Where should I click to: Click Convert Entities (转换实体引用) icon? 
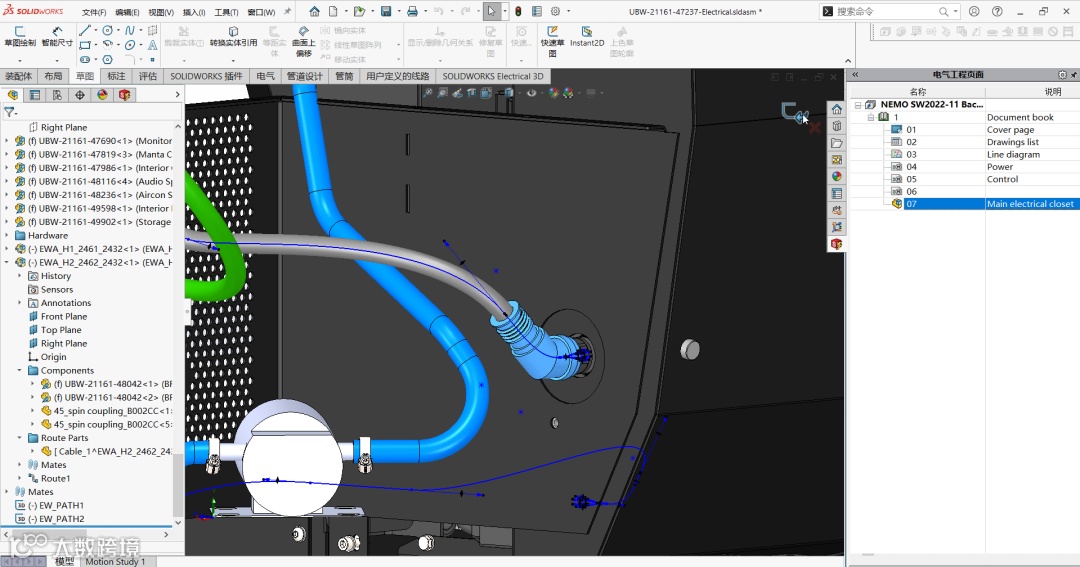[x=233, y=36]
